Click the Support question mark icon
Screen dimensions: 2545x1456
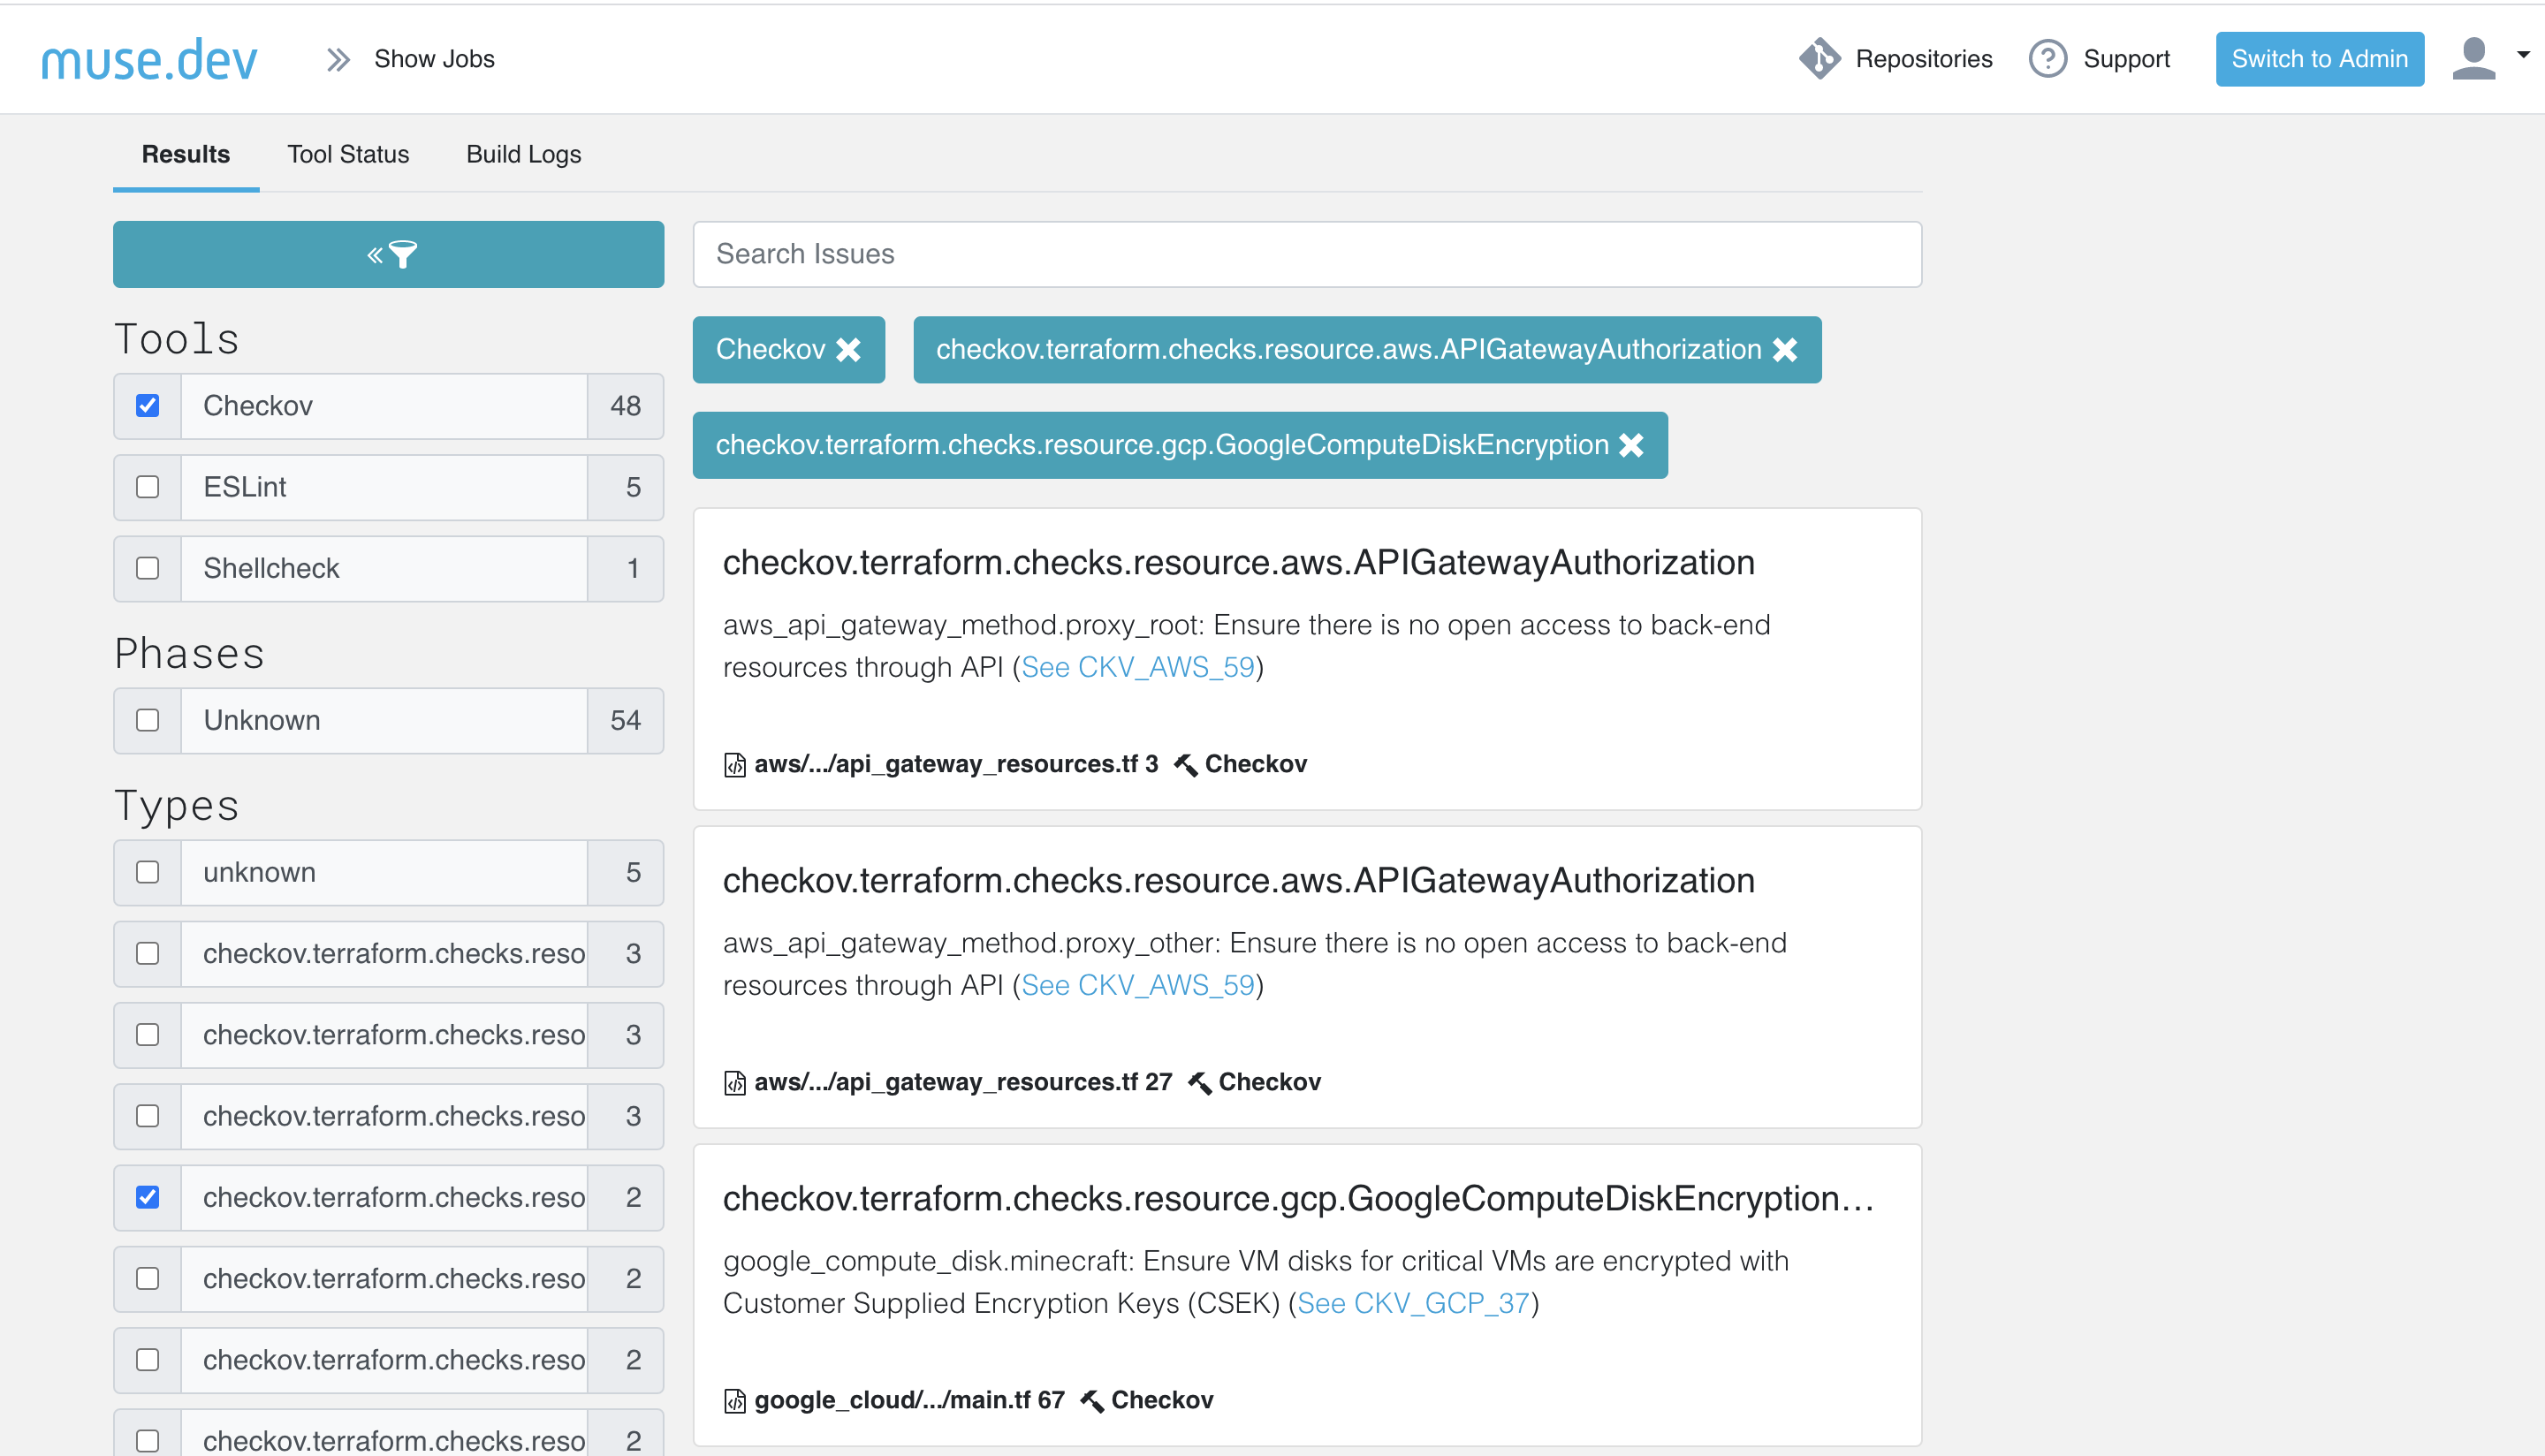coord(2047,59)
